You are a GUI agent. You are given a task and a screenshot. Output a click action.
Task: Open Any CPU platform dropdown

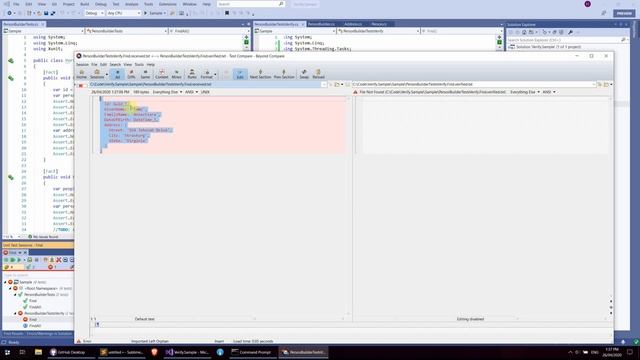click(124, 13)
